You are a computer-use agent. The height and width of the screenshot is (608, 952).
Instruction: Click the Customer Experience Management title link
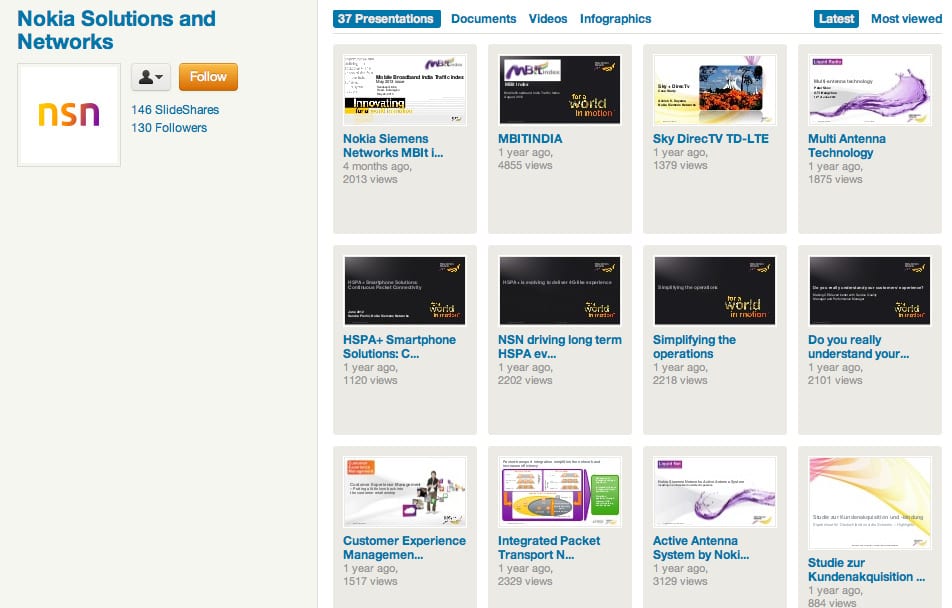[404, 548]
